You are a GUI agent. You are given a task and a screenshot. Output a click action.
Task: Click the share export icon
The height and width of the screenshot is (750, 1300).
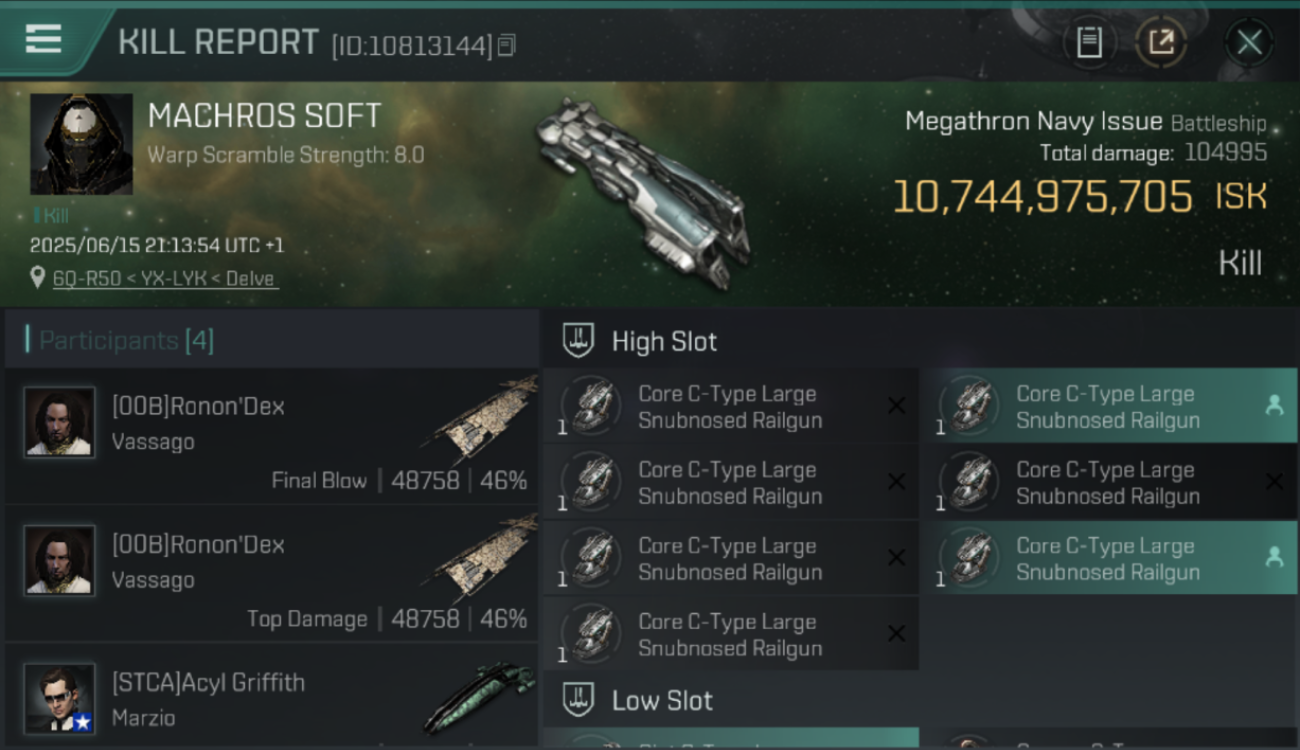(x=1161, y=42)
